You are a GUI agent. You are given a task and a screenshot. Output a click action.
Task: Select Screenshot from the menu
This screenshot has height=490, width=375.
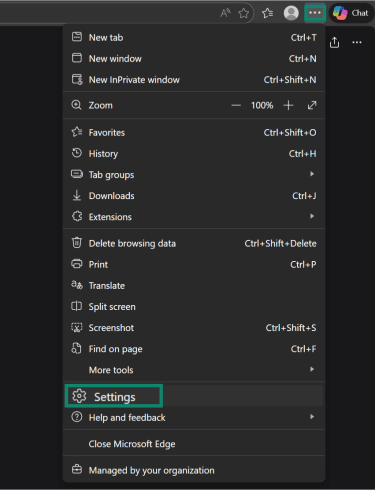coord(194,328)
